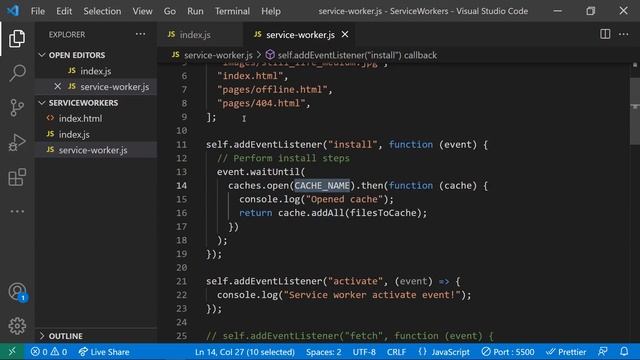Switch to the index.js editor tab
Image resolution: width=640 pixels, height=360 pixels.
(x=195, y=35)
